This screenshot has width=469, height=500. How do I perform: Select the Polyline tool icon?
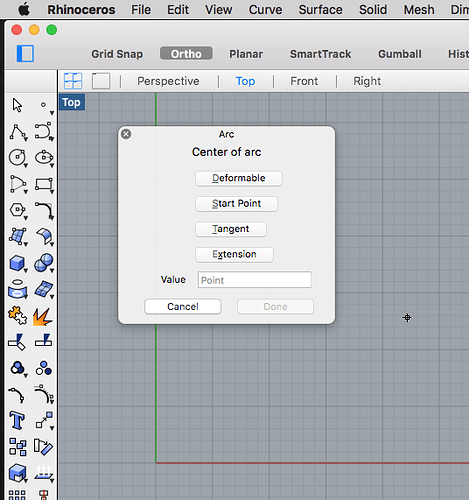pos(18,132)
